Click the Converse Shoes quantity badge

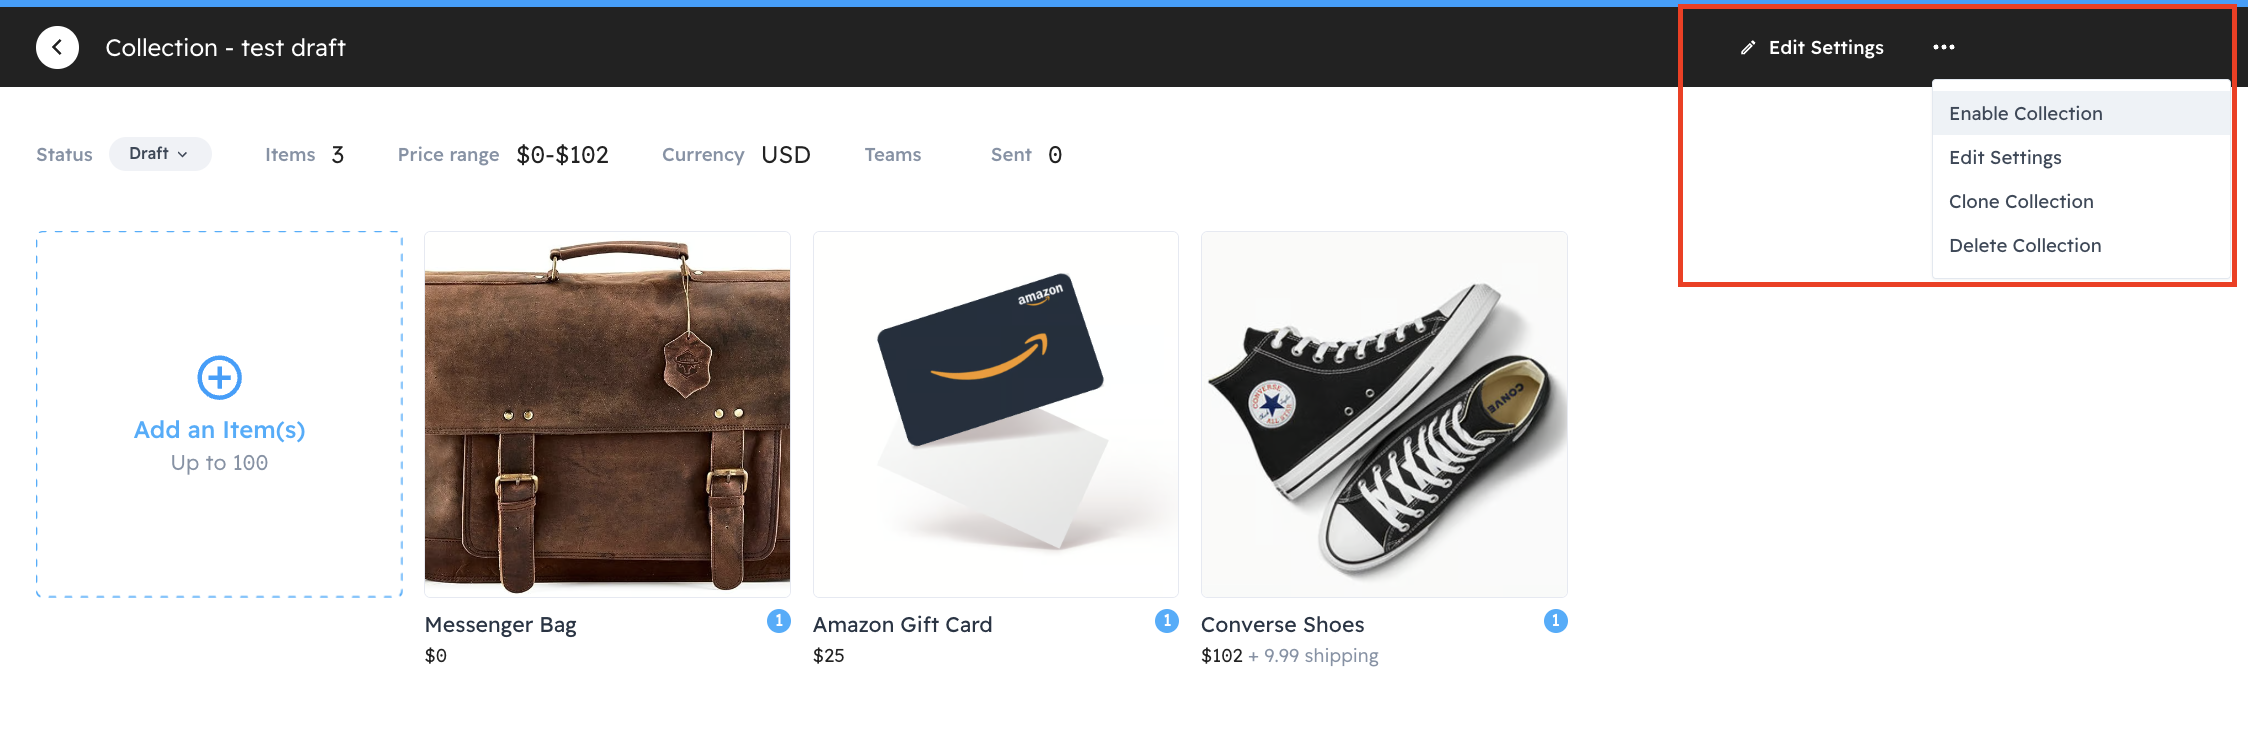pos(1555,621)
